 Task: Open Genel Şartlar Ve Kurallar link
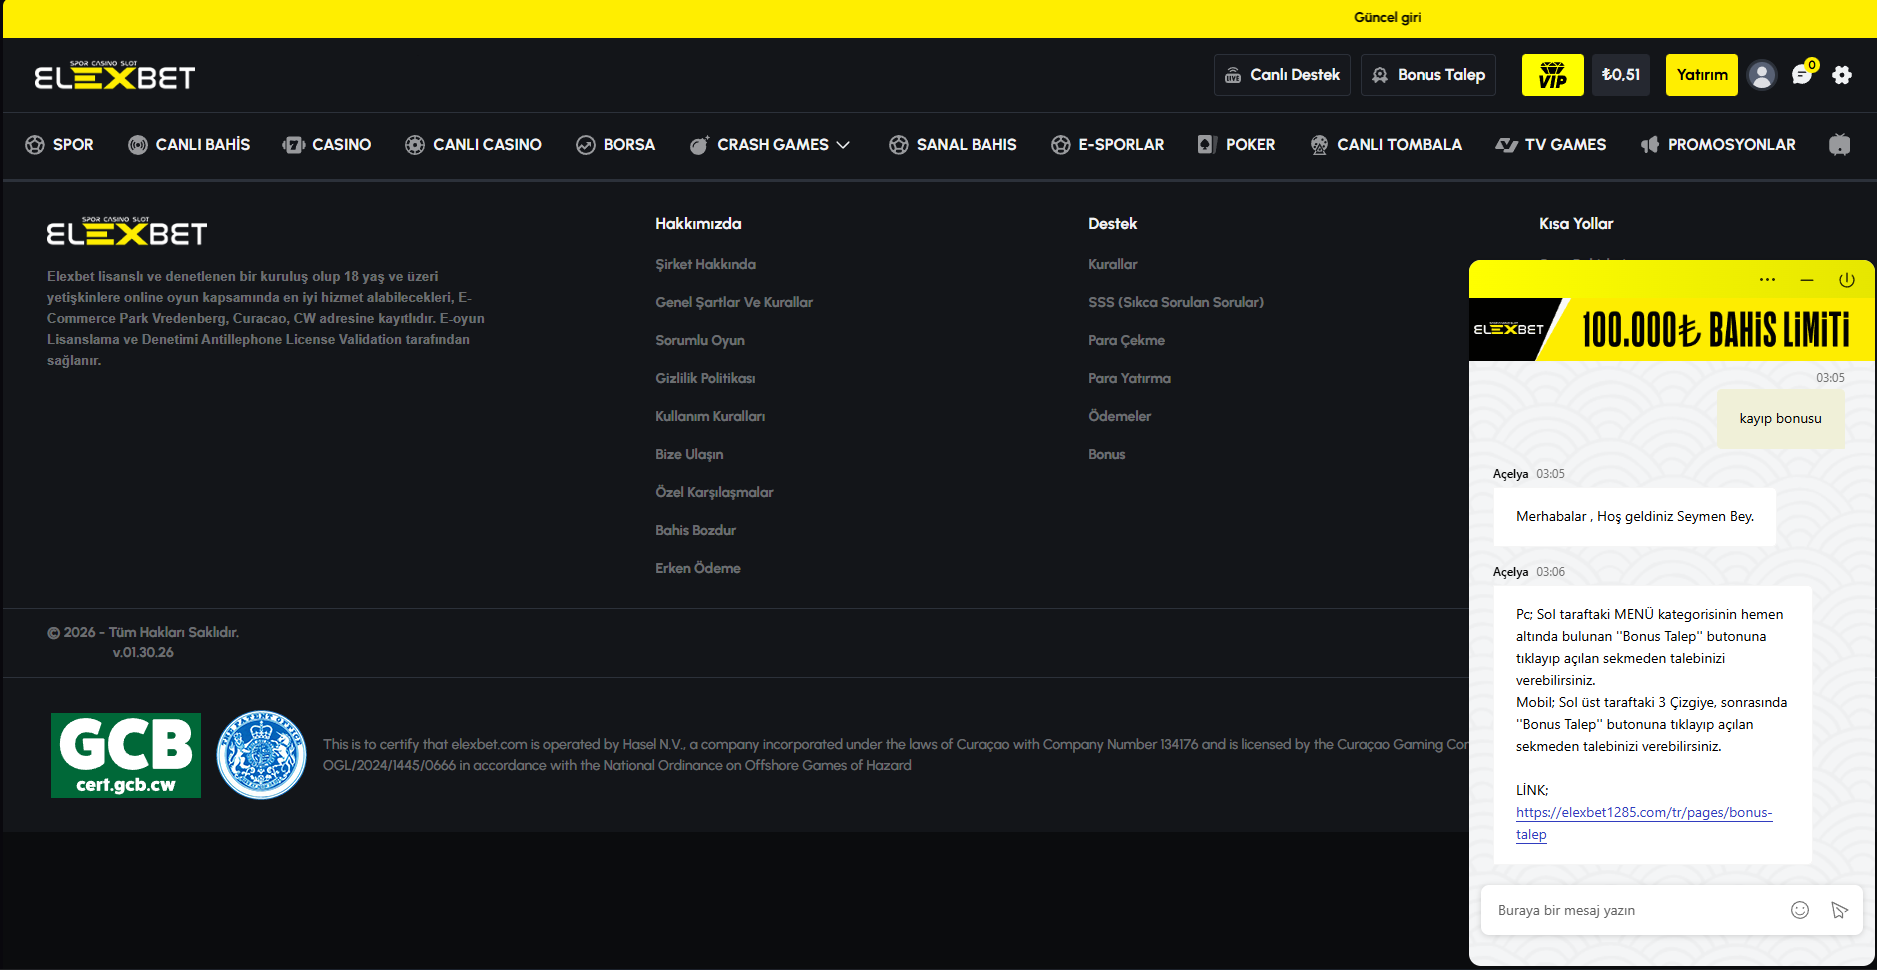[x=734, y=302]
